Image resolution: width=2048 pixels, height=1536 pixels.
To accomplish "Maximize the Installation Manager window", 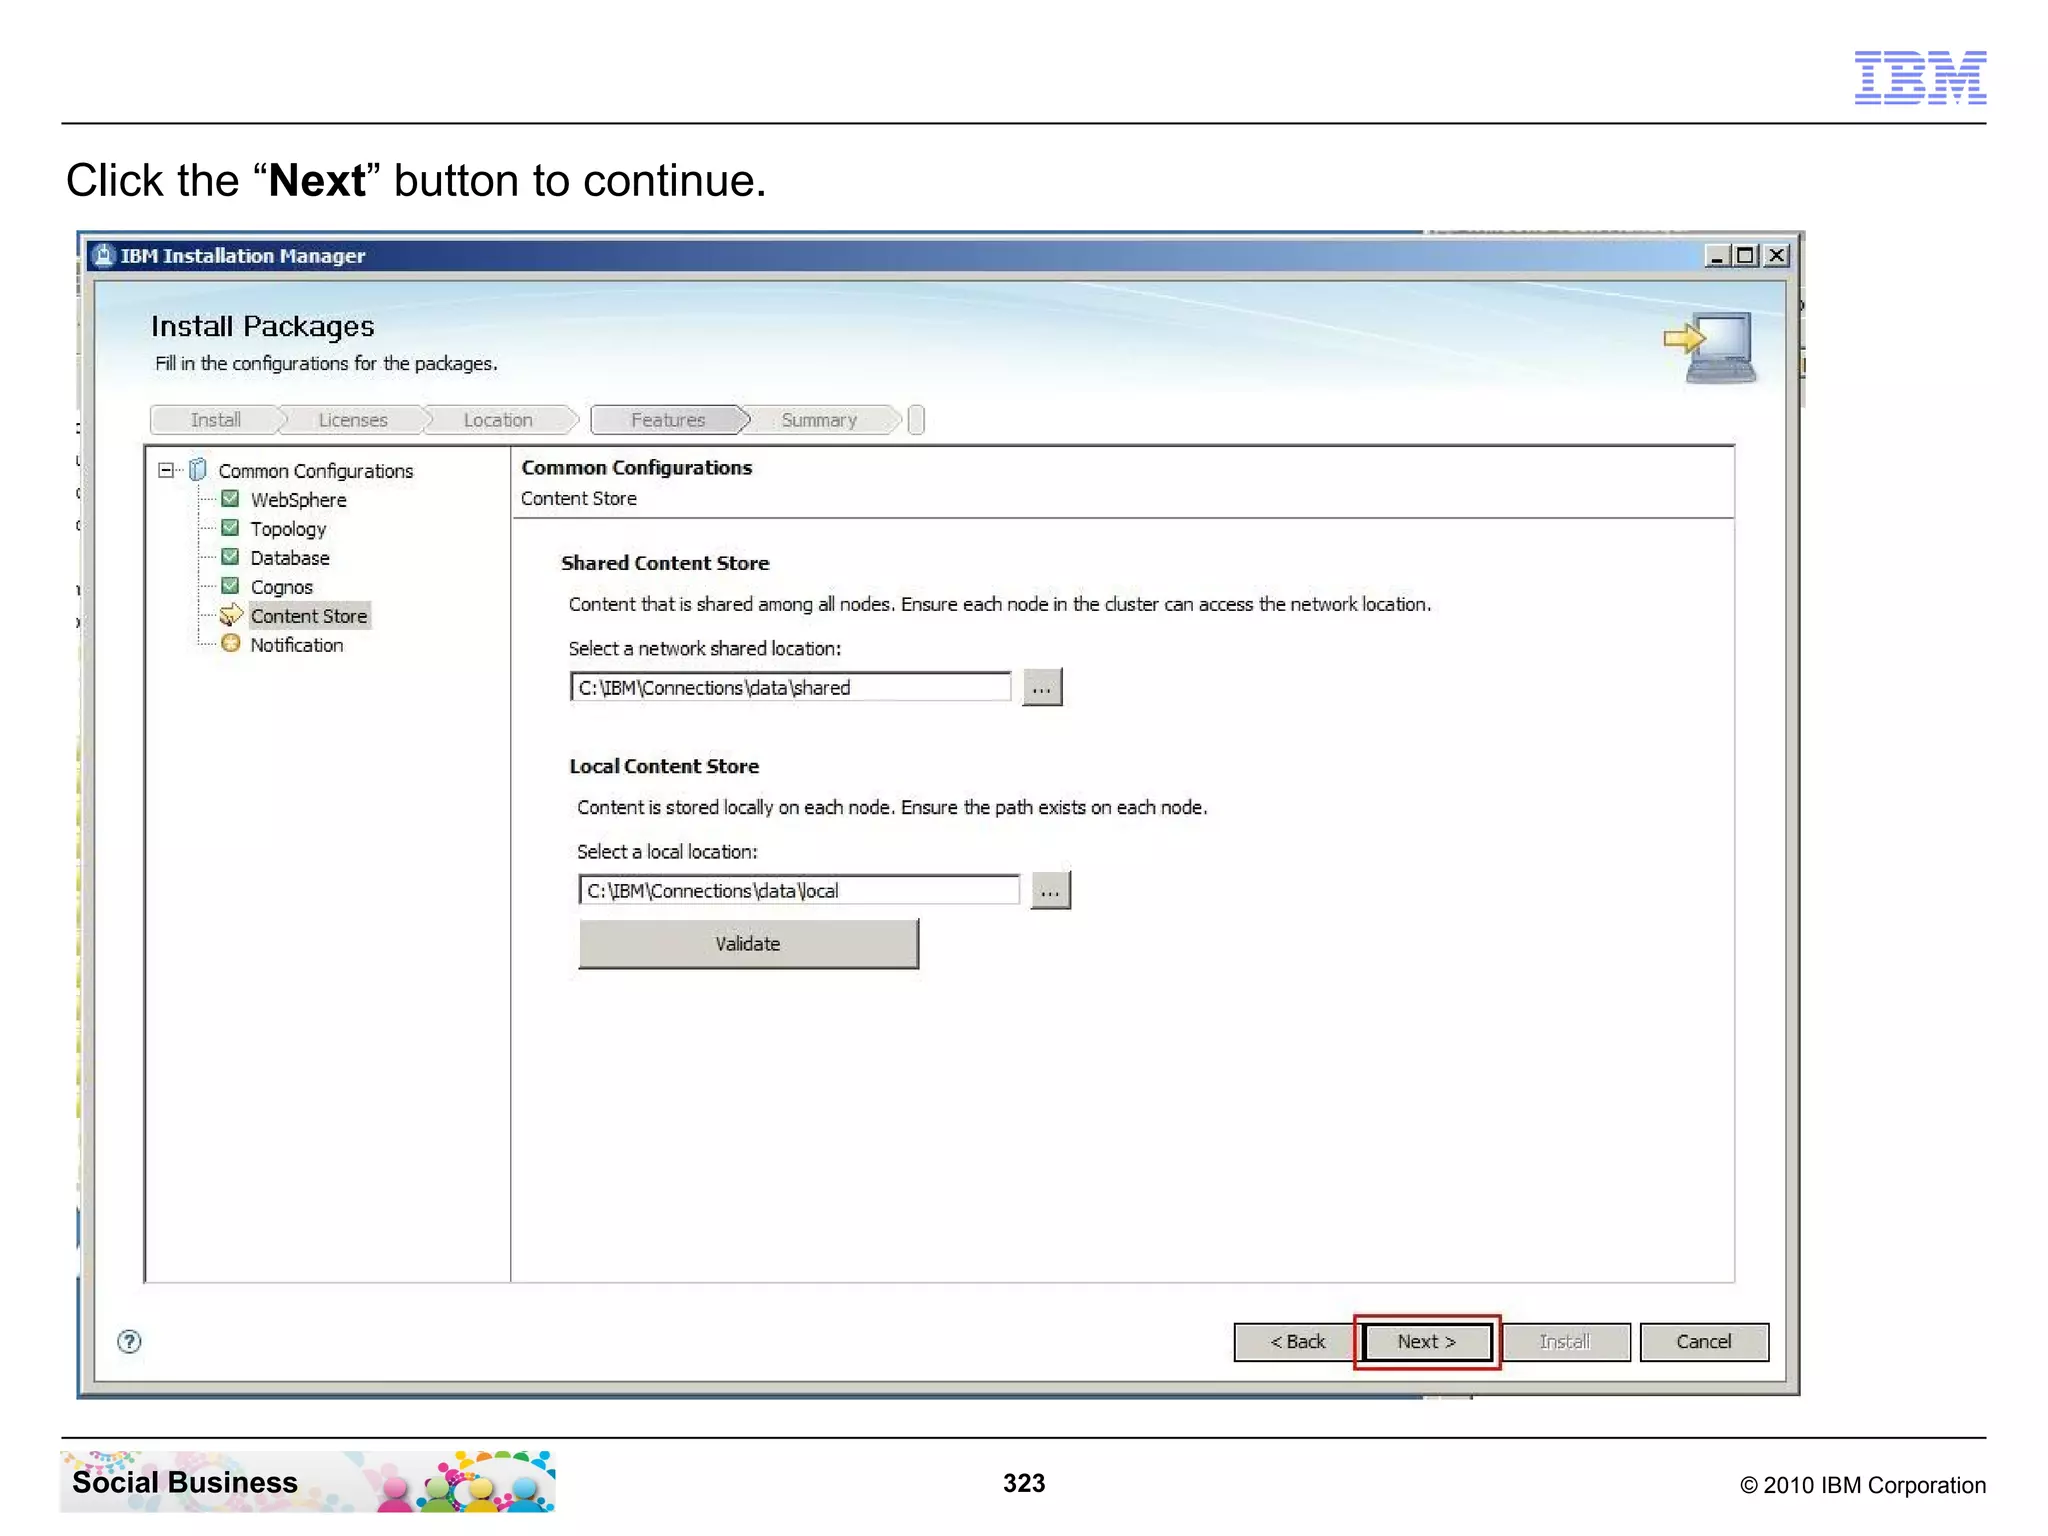I will [x=1746, y=256].
